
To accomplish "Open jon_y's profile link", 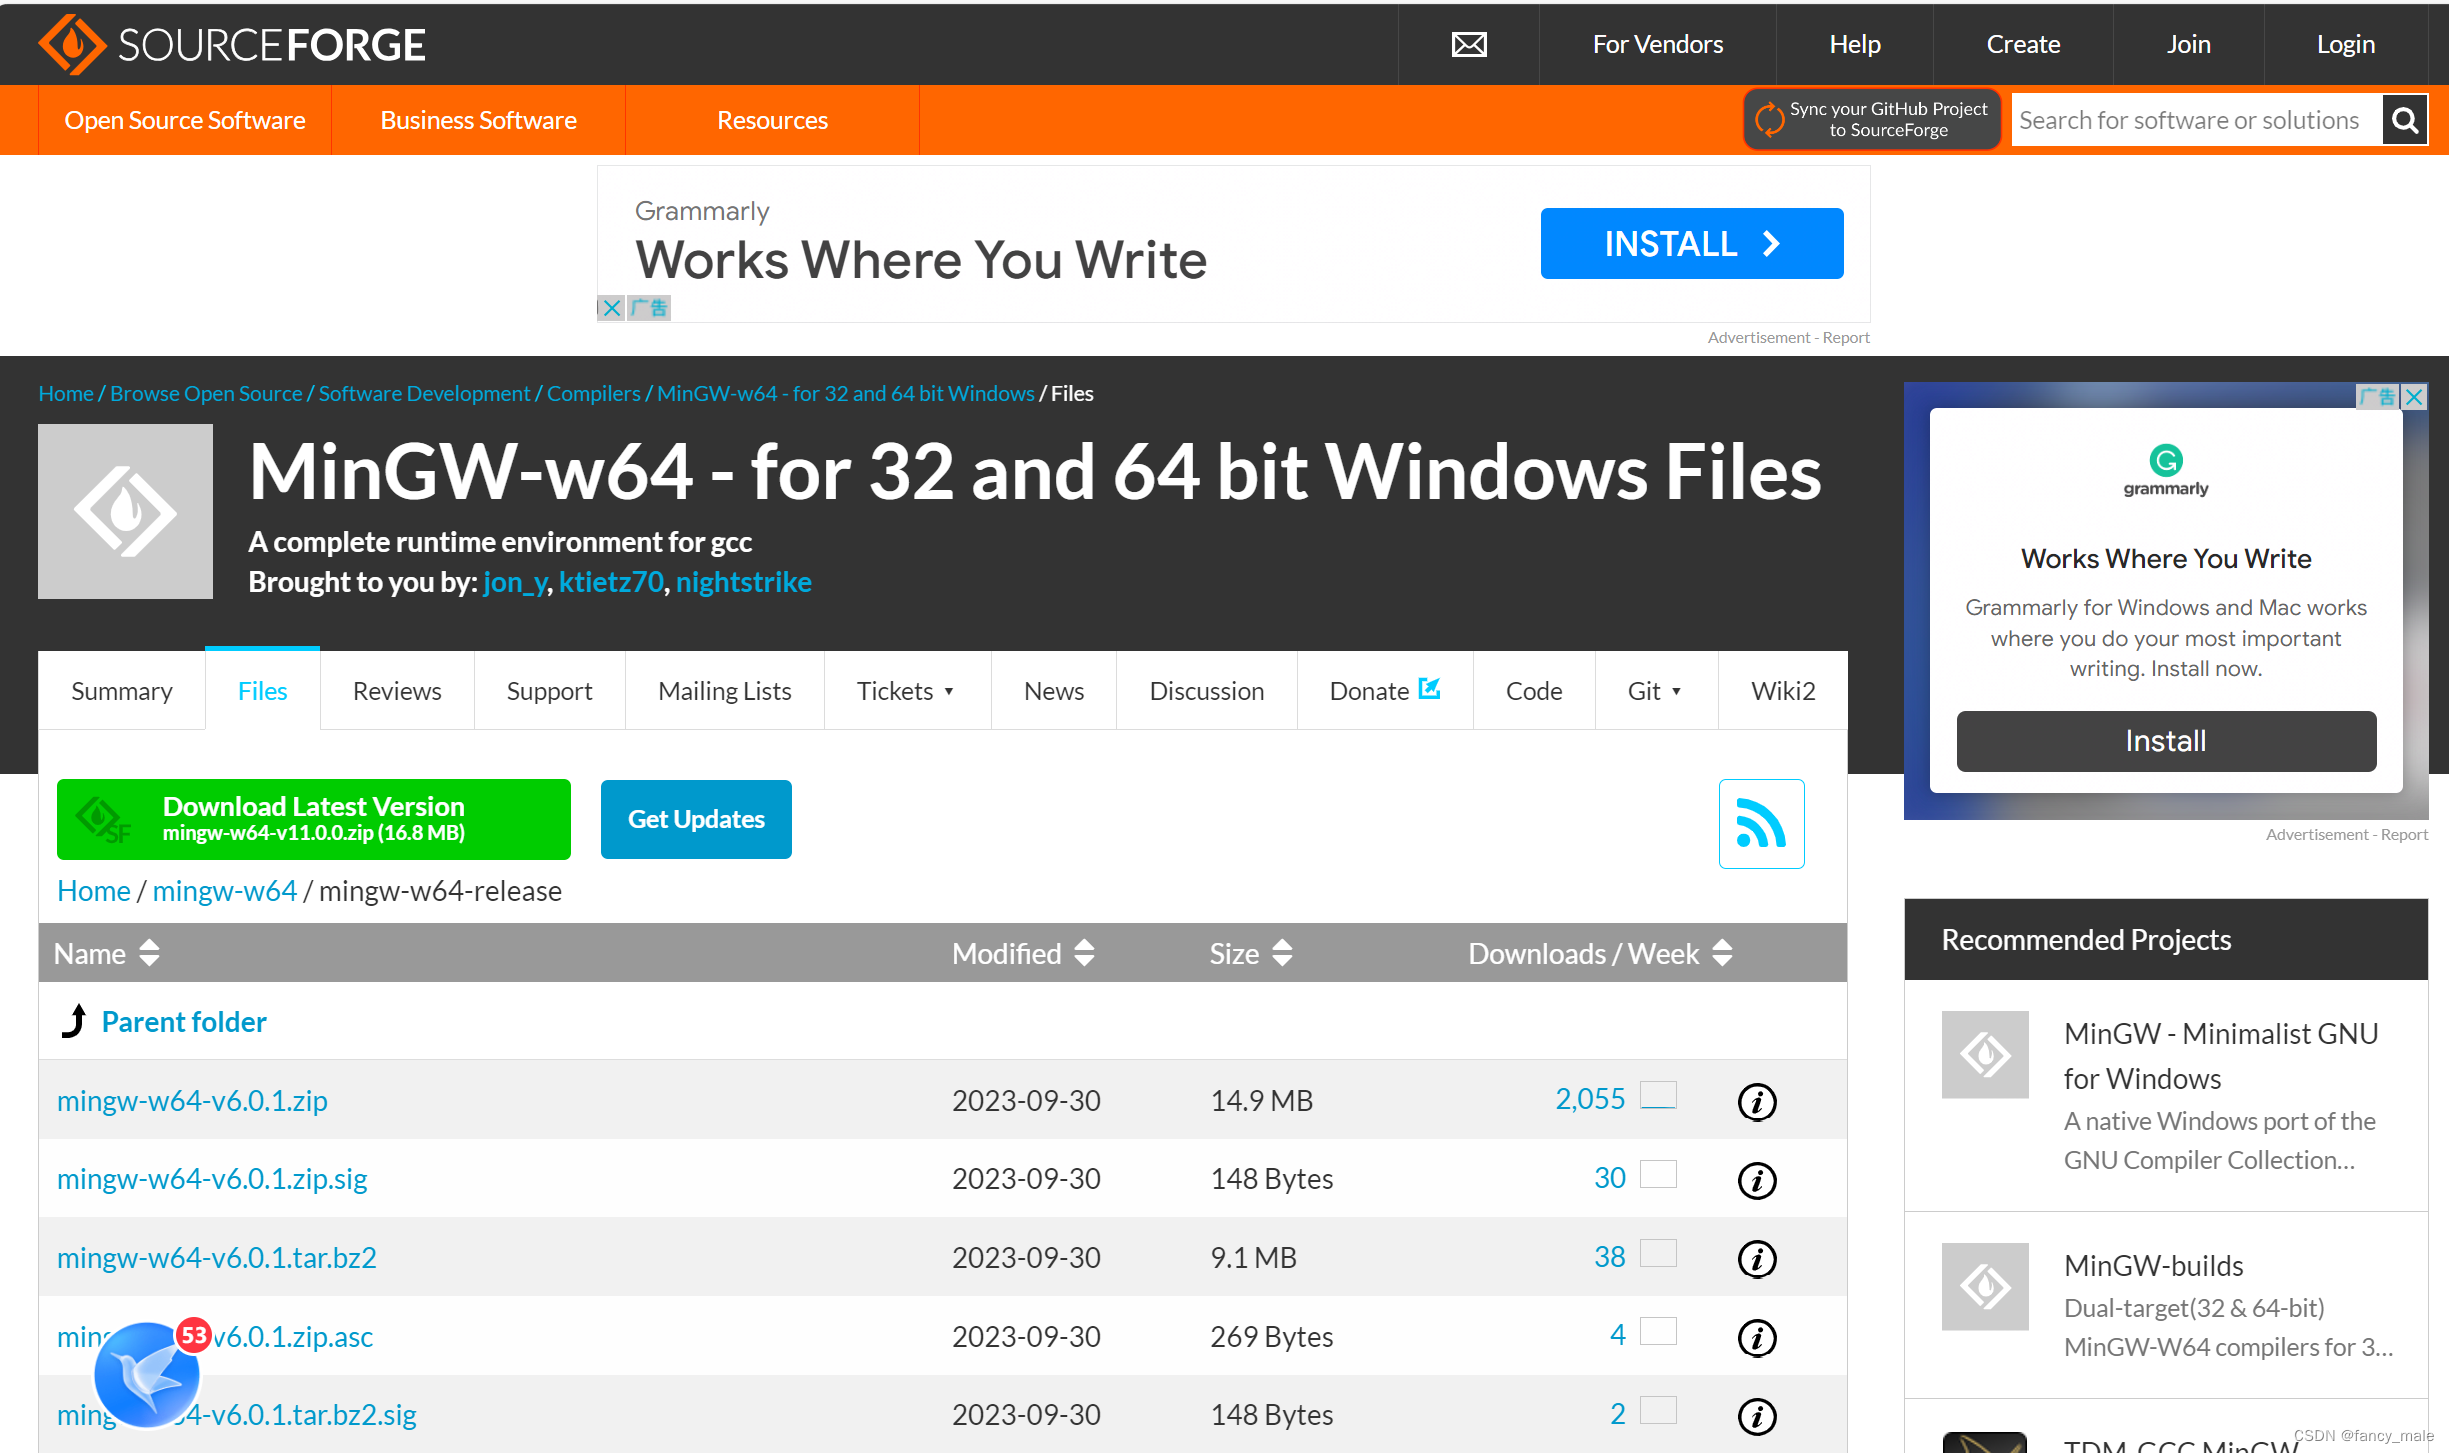I will (x=514, y=582).
